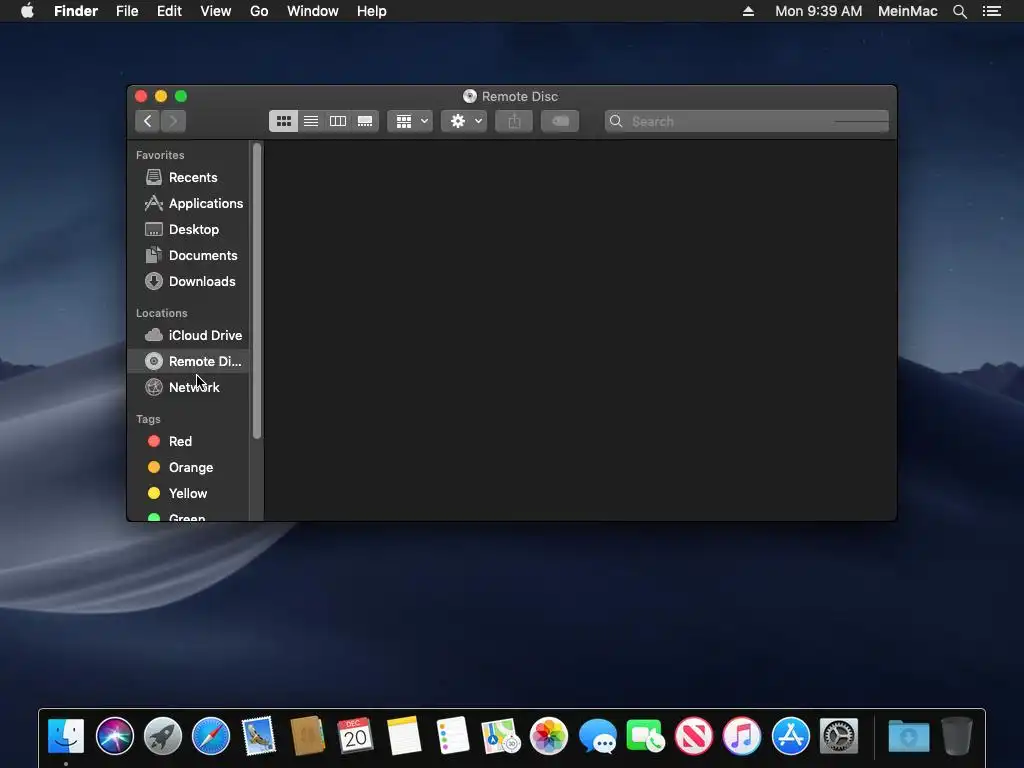Open Finder from the Dock
Viewport: 1024px width, 768px height.
pos(66,736)
